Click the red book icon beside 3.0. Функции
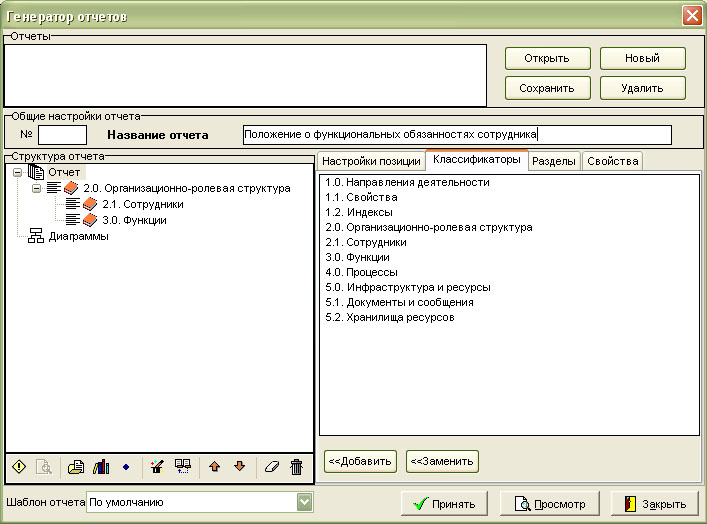Screen dimensions: 707x524 point(90,220)
